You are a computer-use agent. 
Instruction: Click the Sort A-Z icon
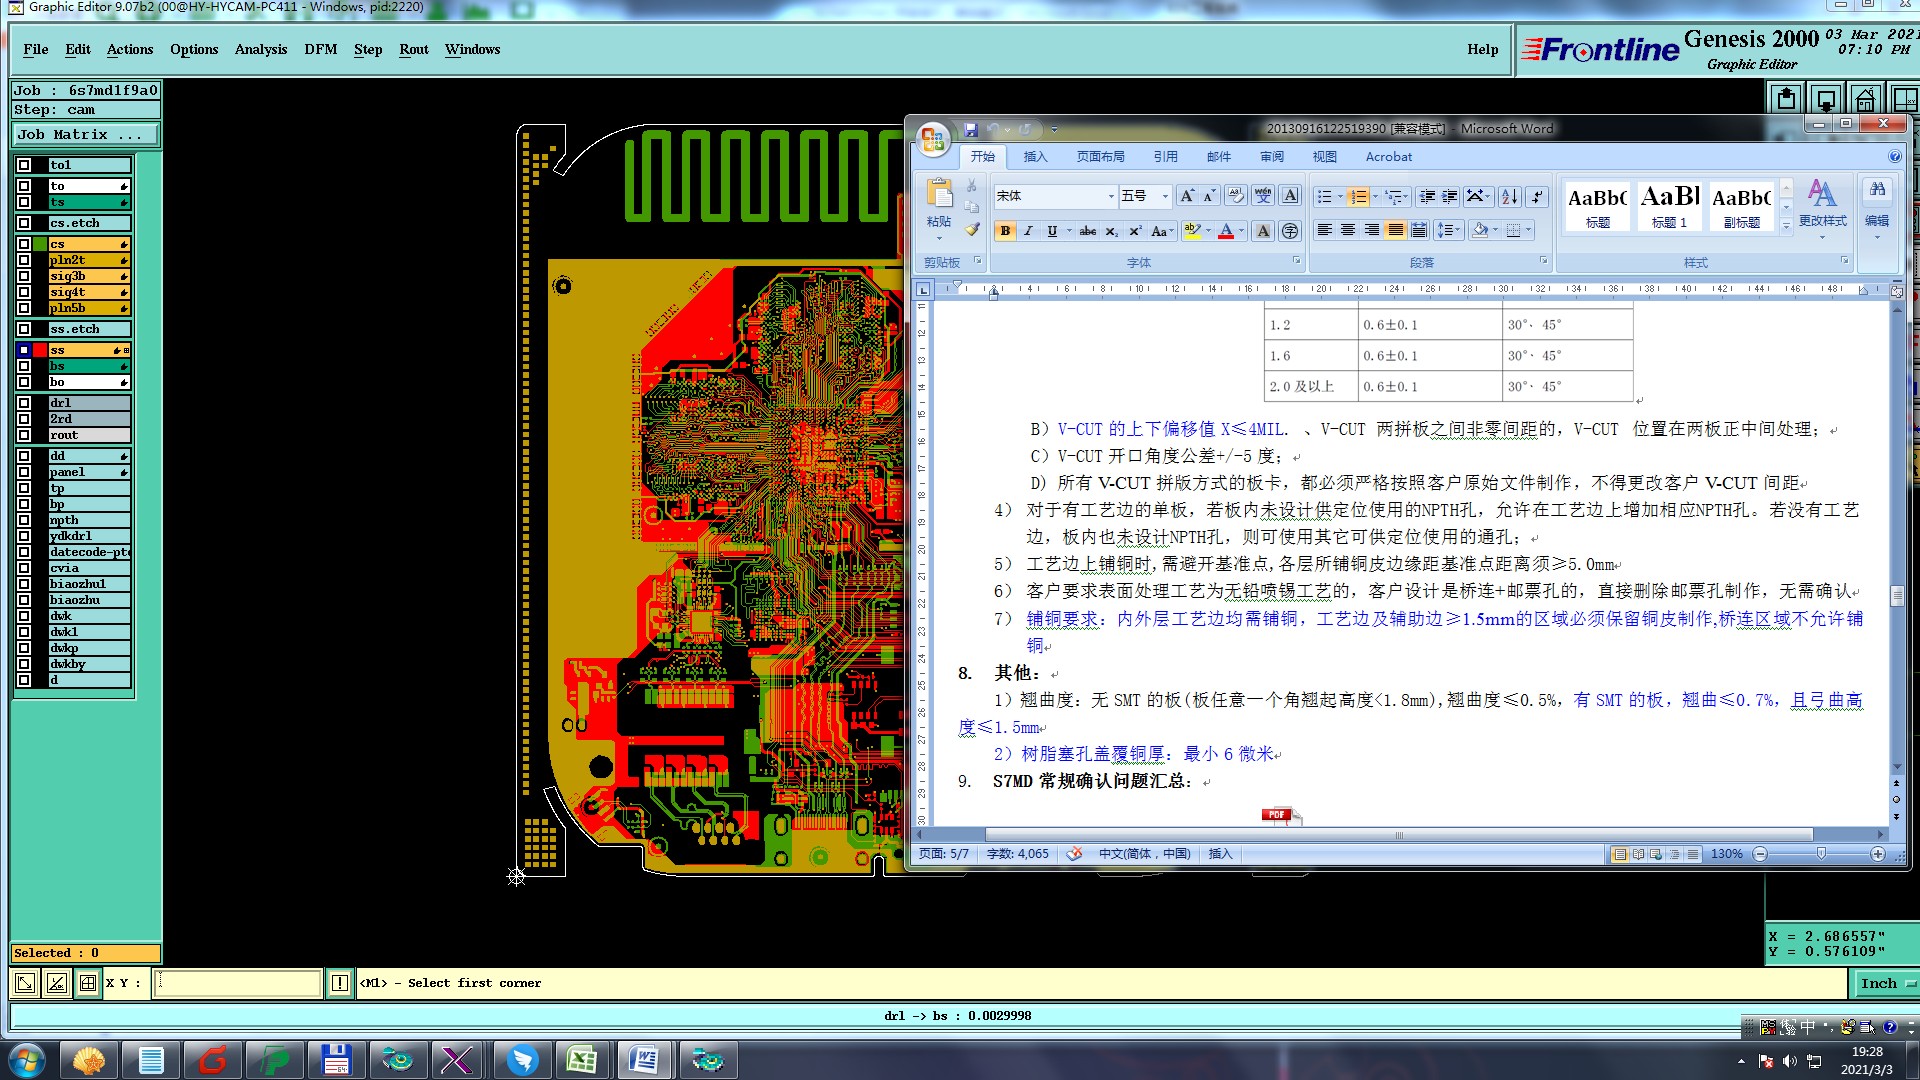[1510, 196]
